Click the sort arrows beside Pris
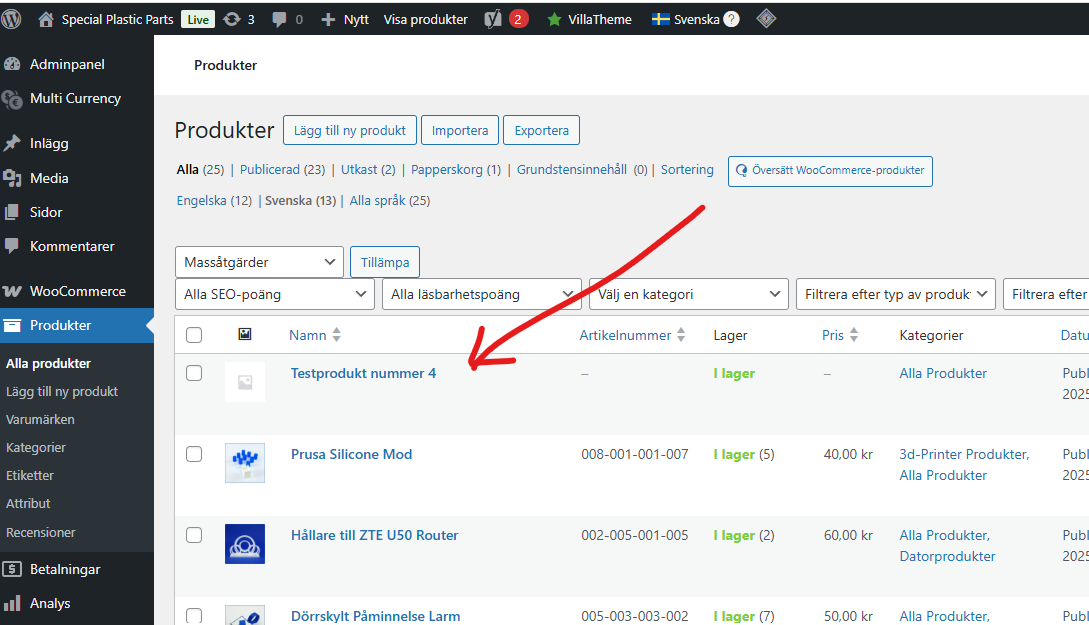 (854, 335)
